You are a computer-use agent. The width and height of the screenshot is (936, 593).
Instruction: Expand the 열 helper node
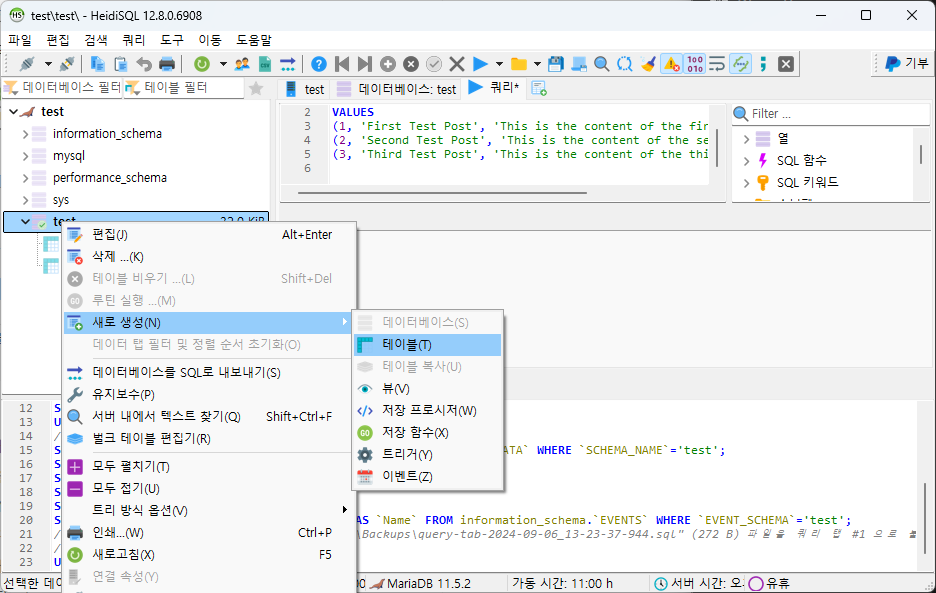tap(746, 139)
